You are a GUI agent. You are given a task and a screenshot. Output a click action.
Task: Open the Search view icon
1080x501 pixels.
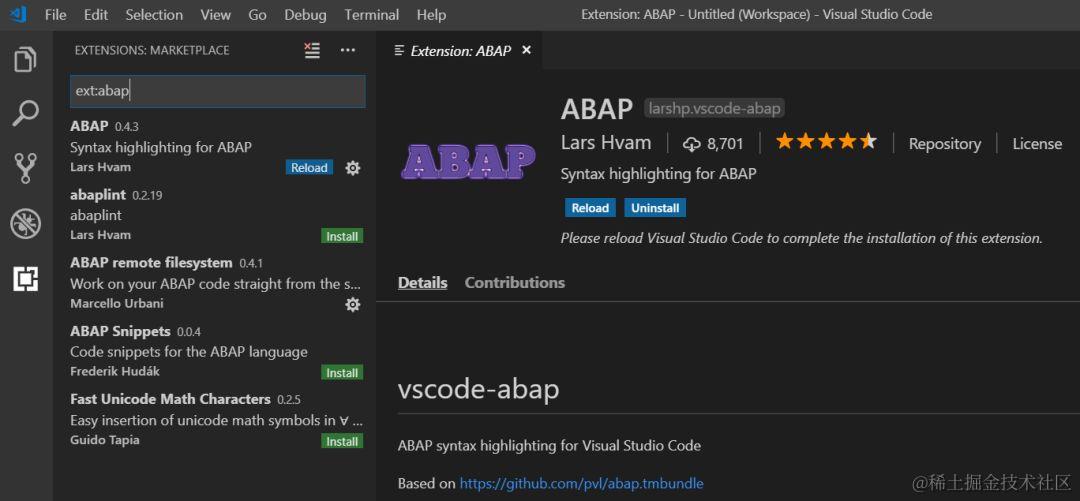tap(25, 114)
